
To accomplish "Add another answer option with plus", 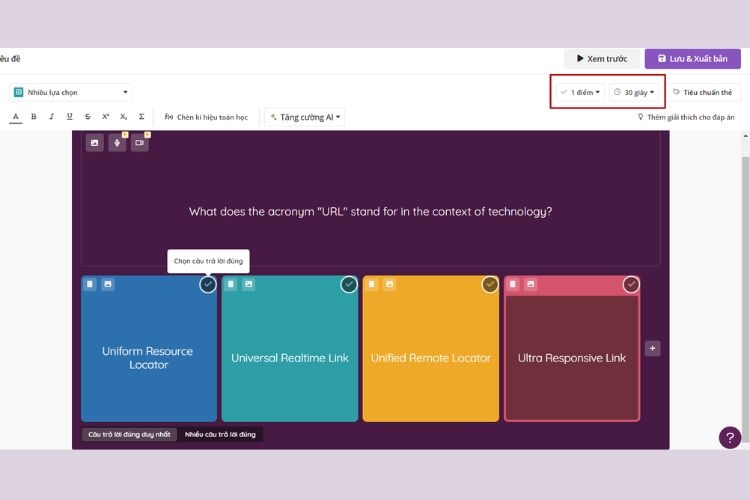I will (652, 348).
